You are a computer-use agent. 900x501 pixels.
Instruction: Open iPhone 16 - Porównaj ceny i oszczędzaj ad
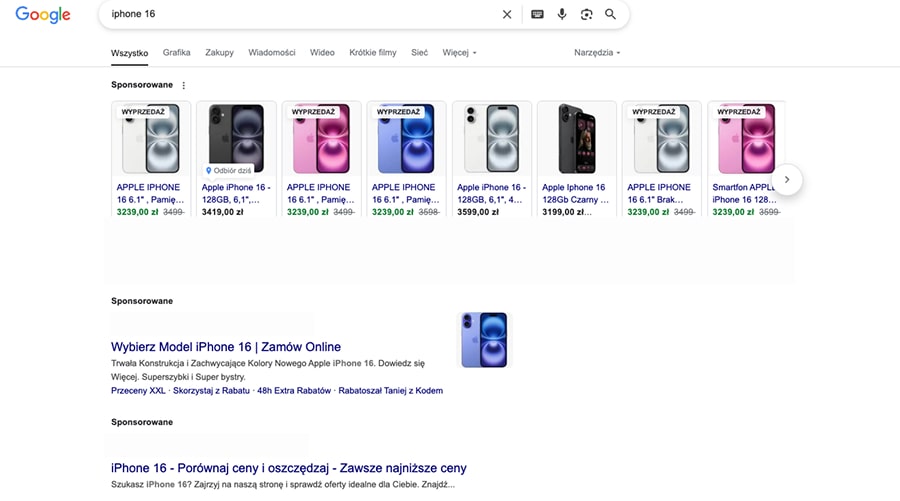click(289, 468)
